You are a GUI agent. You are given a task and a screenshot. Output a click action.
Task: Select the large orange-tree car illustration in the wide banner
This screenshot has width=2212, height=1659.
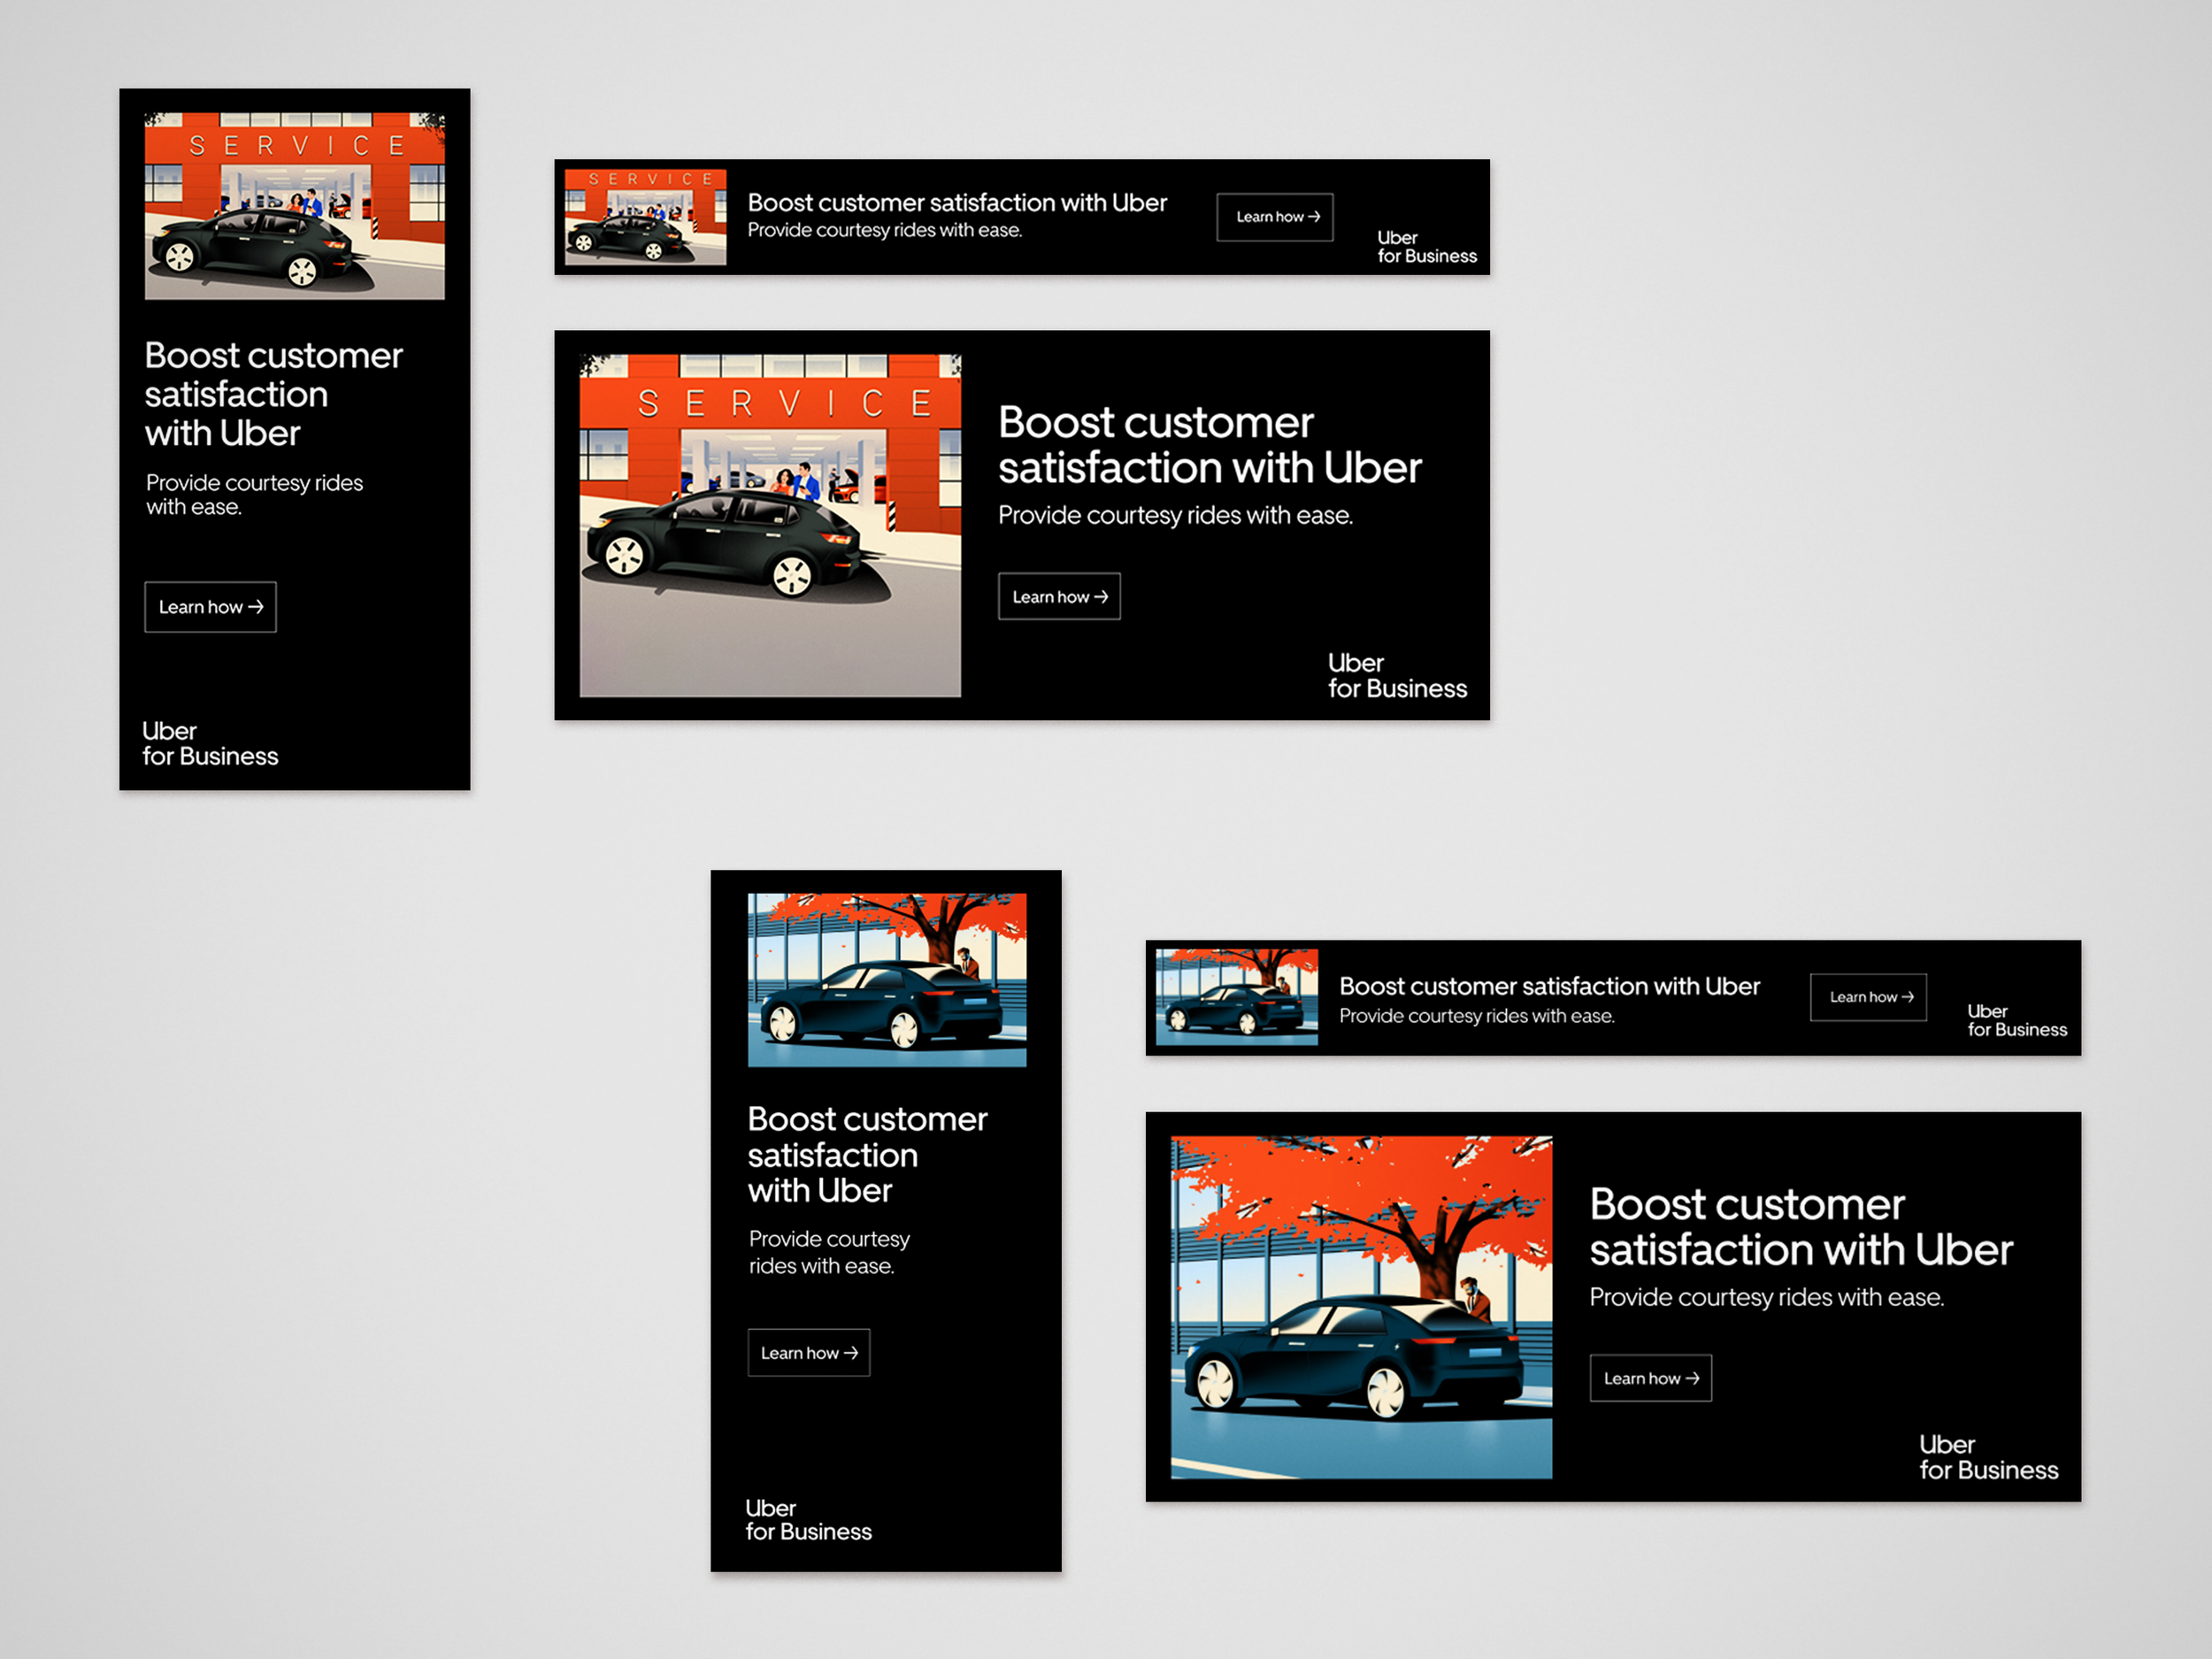(x=1361, y=1307)
